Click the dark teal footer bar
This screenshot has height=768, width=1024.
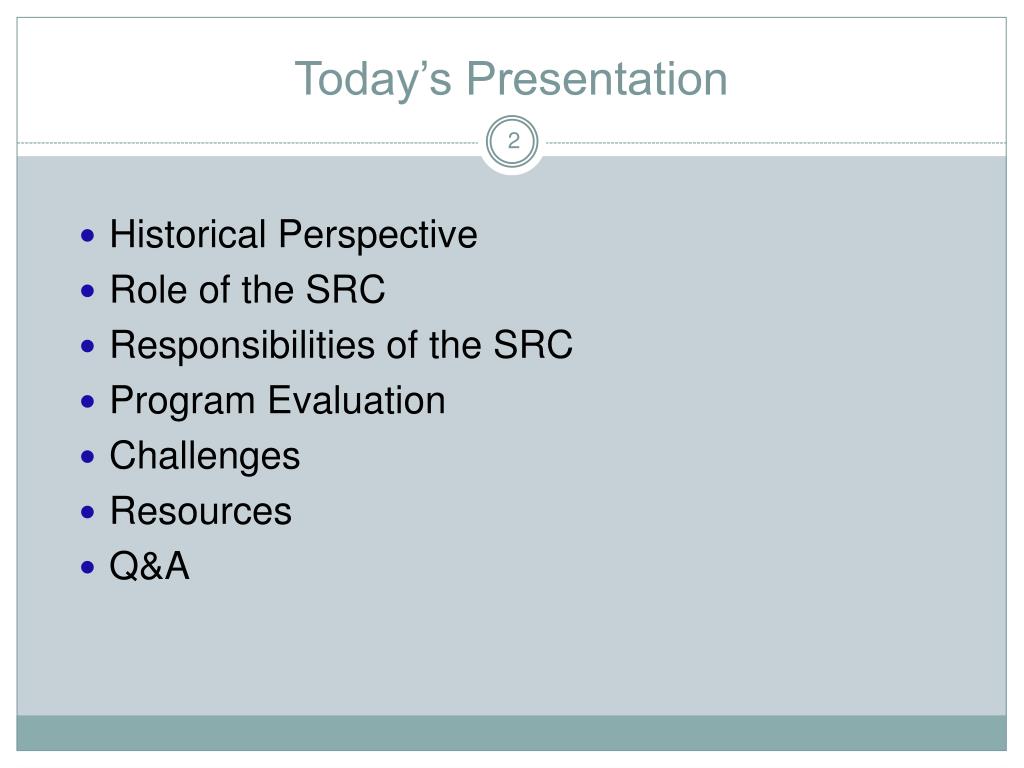pyautogui.click(x=511, y=733)
